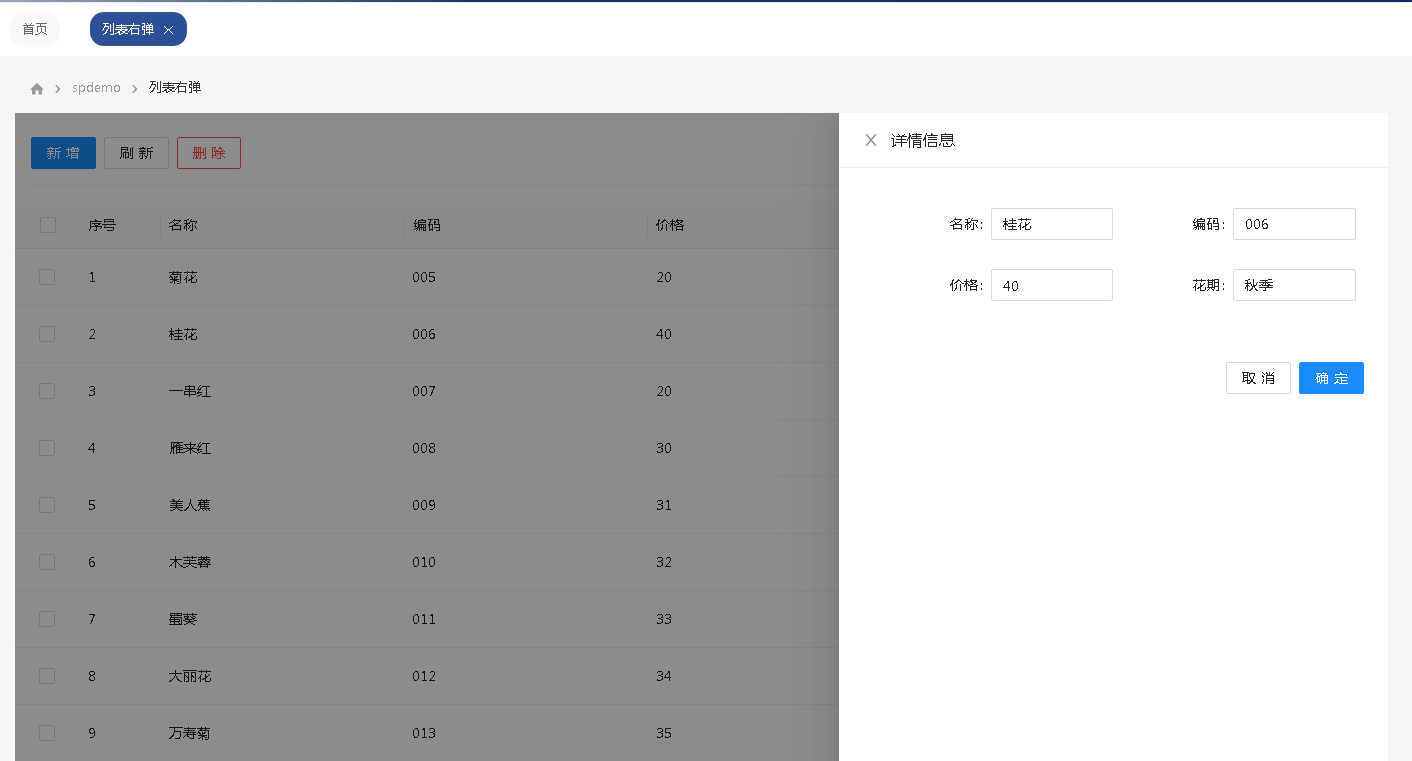
Task: Click the spdemo breadcrumb link
Action: 96,88
